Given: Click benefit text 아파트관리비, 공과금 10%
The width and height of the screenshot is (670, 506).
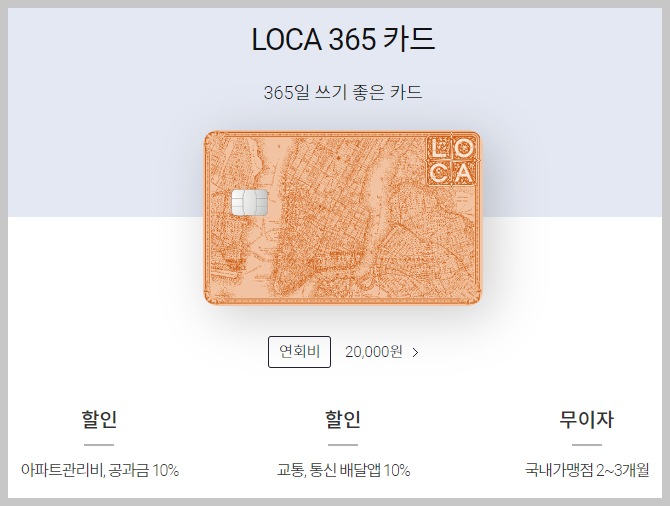Looking at the screenshot, I should 100,471.
